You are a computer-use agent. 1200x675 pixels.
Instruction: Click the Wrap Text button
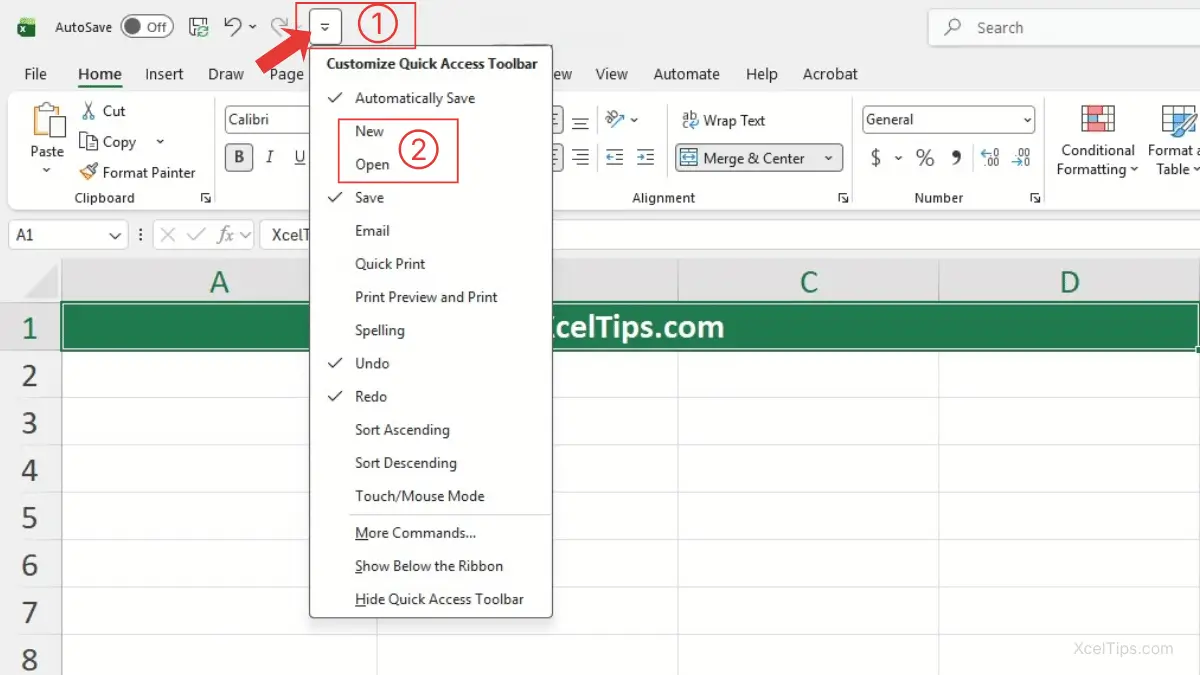pos(723,120)
